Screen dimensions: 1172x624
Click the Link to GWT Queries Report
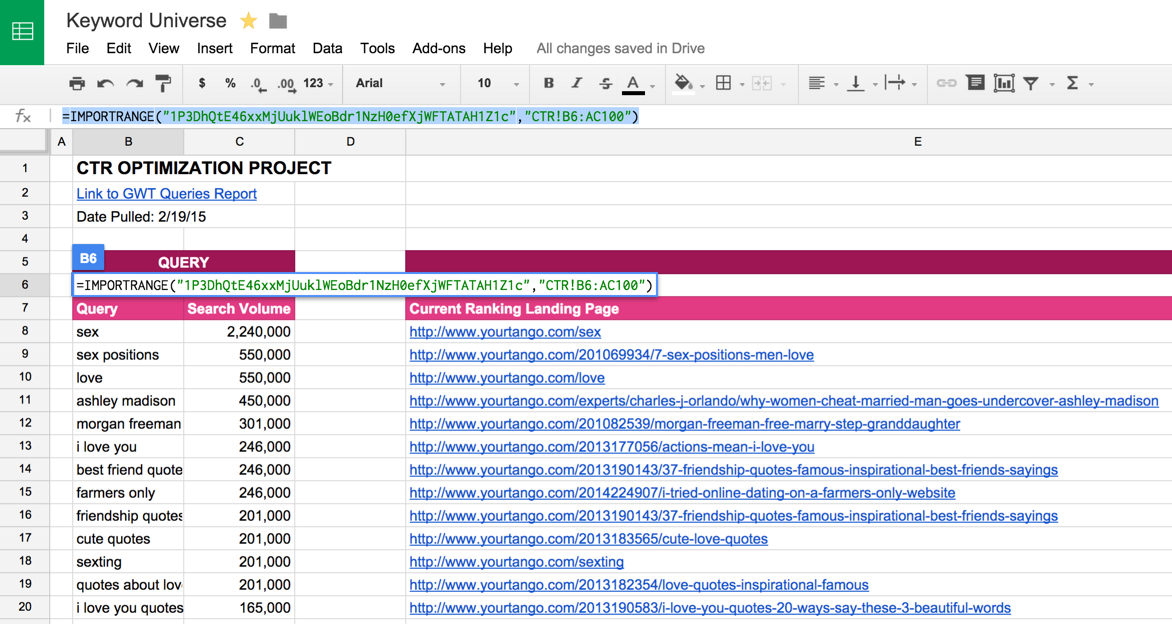coord(166,194)
